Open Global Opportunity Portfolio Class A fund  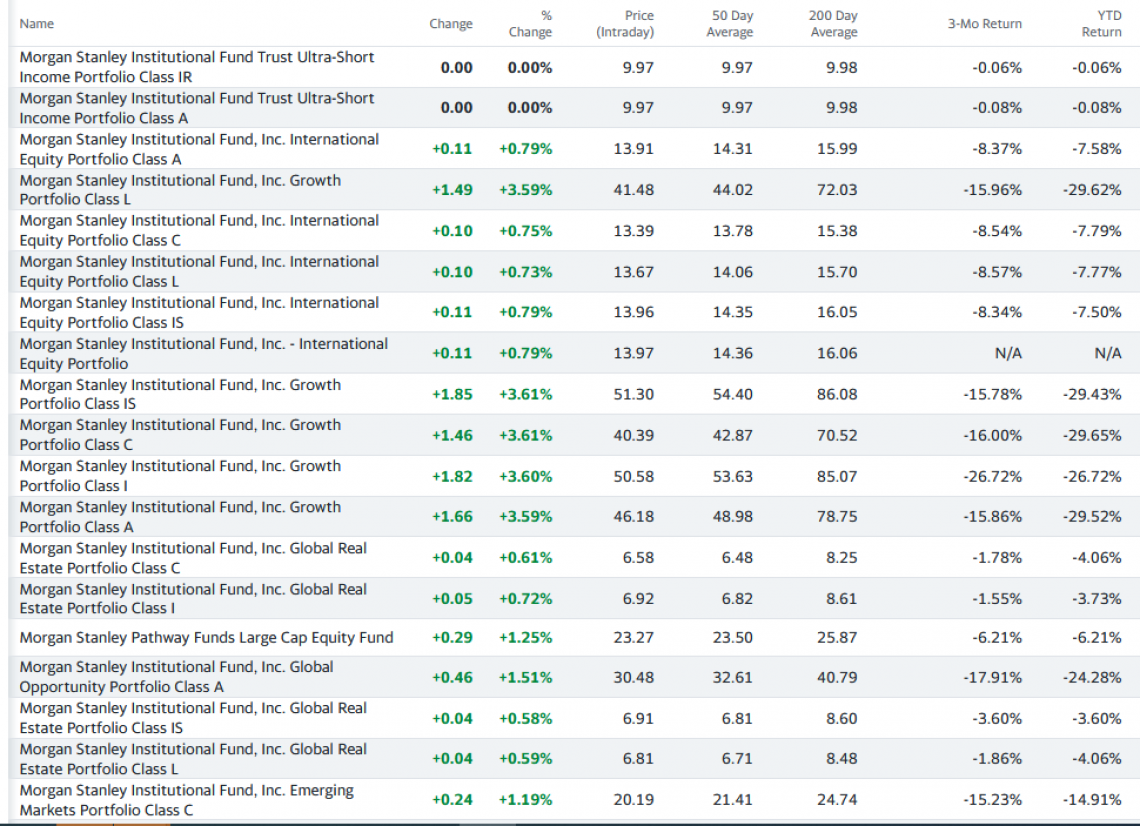[177, 677]
